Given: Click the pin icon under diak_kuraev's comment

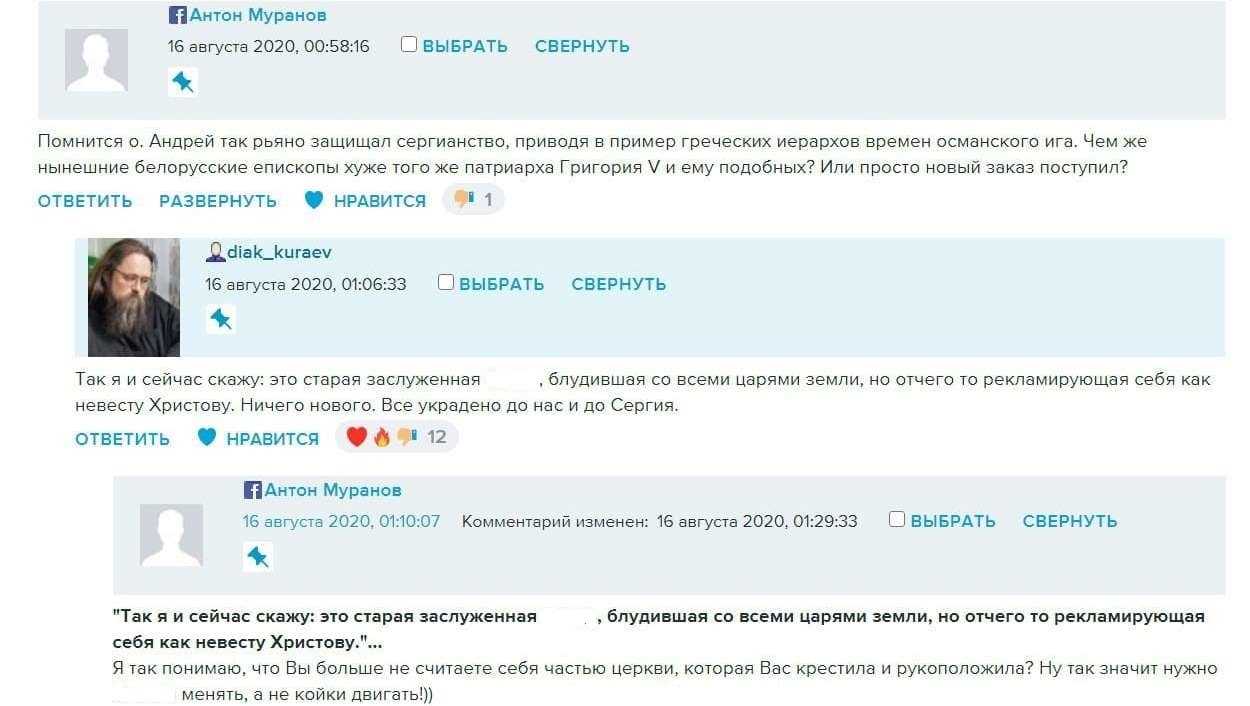Looking at the screenshot, I should (220, 319).
